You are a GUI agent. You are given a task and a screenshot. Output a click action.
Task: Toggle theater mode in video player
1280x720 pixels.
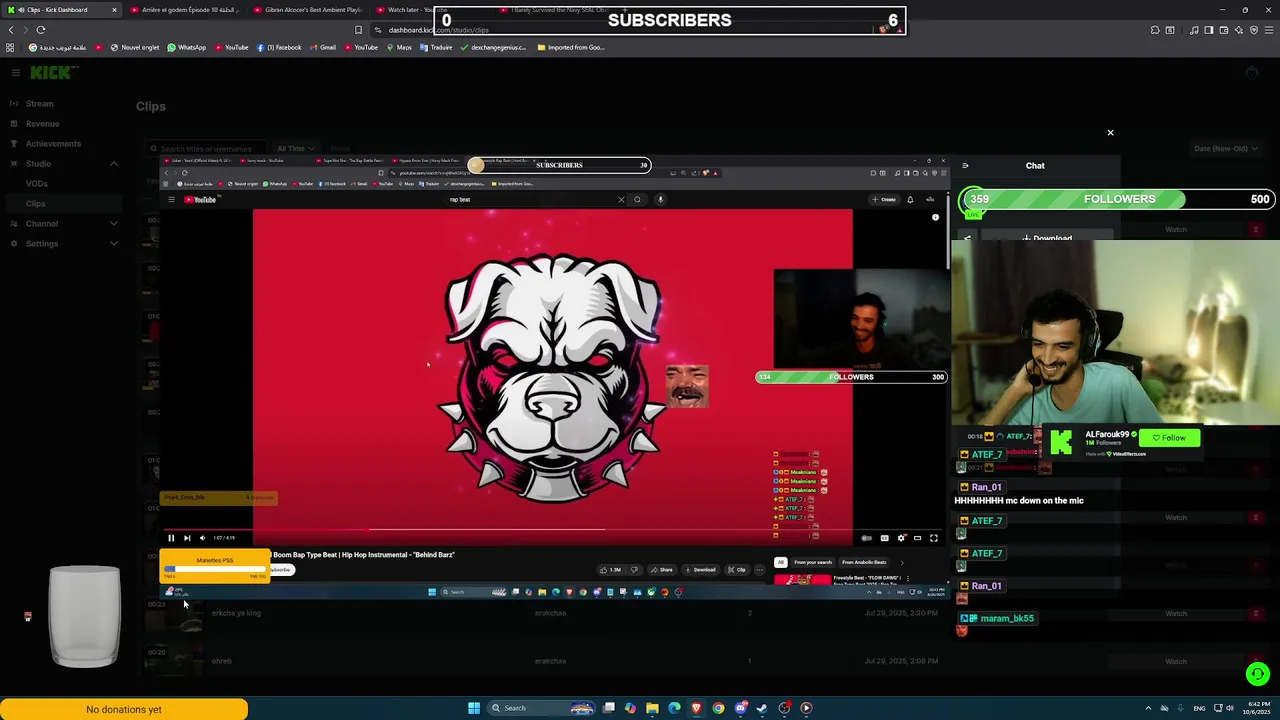click(917, 538)
